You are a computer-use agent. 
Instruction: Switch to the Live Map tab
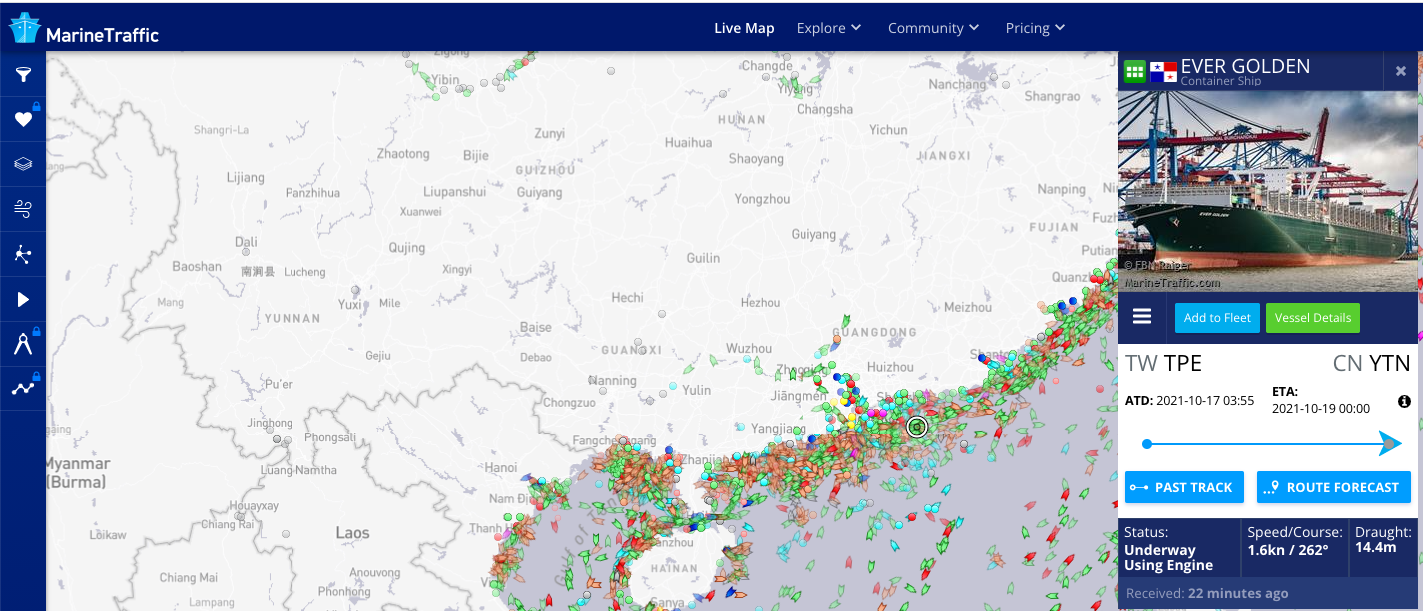744,28
